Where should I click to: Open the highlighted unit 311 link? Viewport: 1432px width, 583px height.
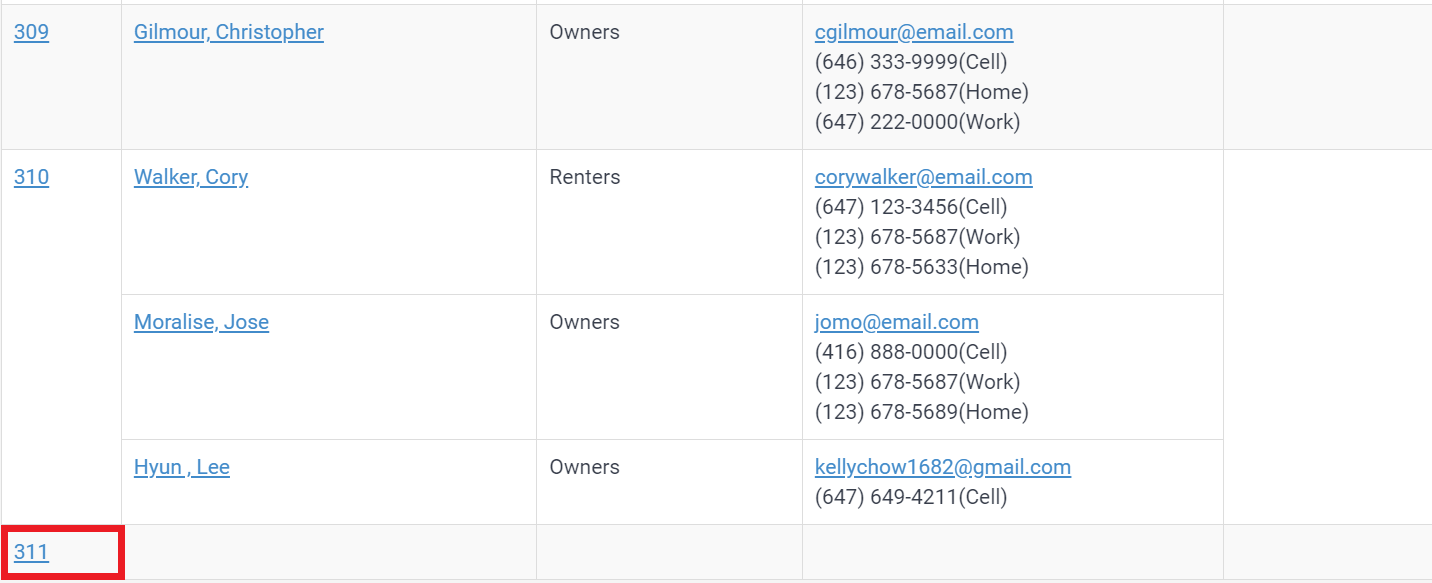coord(31,552)
